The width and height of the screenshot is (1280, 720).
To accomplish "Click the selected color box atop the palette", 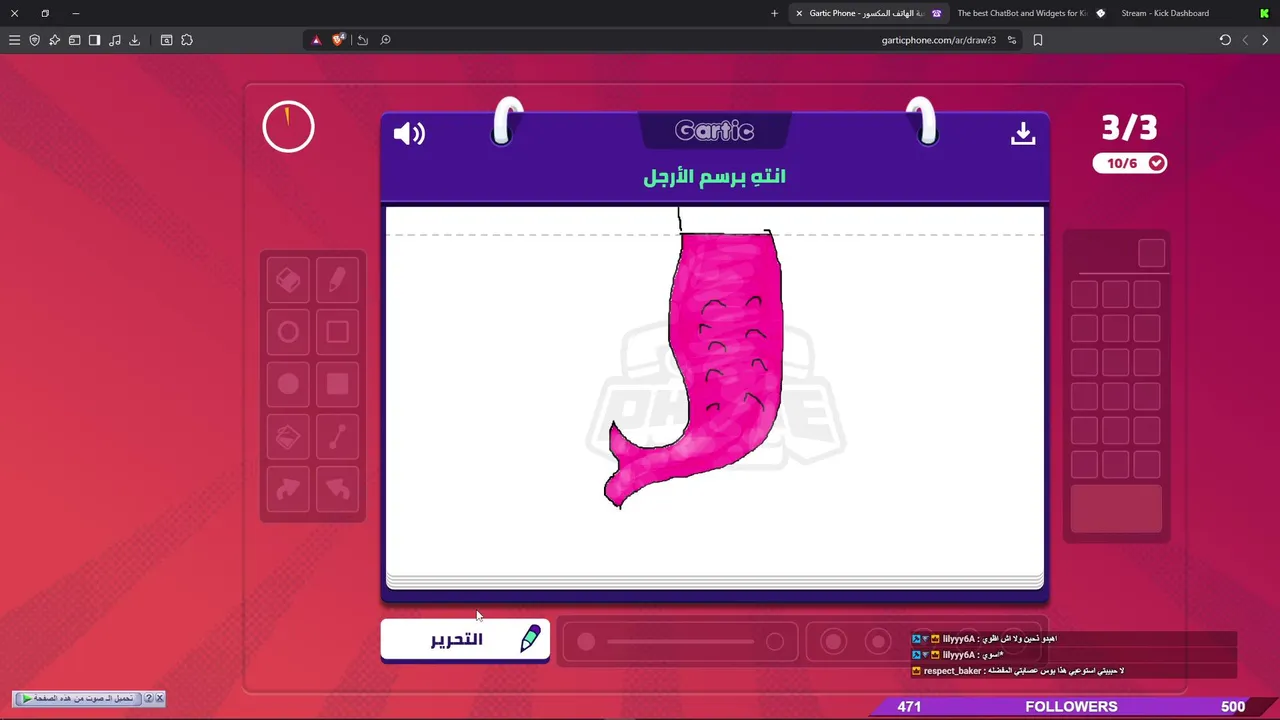I will 1151,253.
